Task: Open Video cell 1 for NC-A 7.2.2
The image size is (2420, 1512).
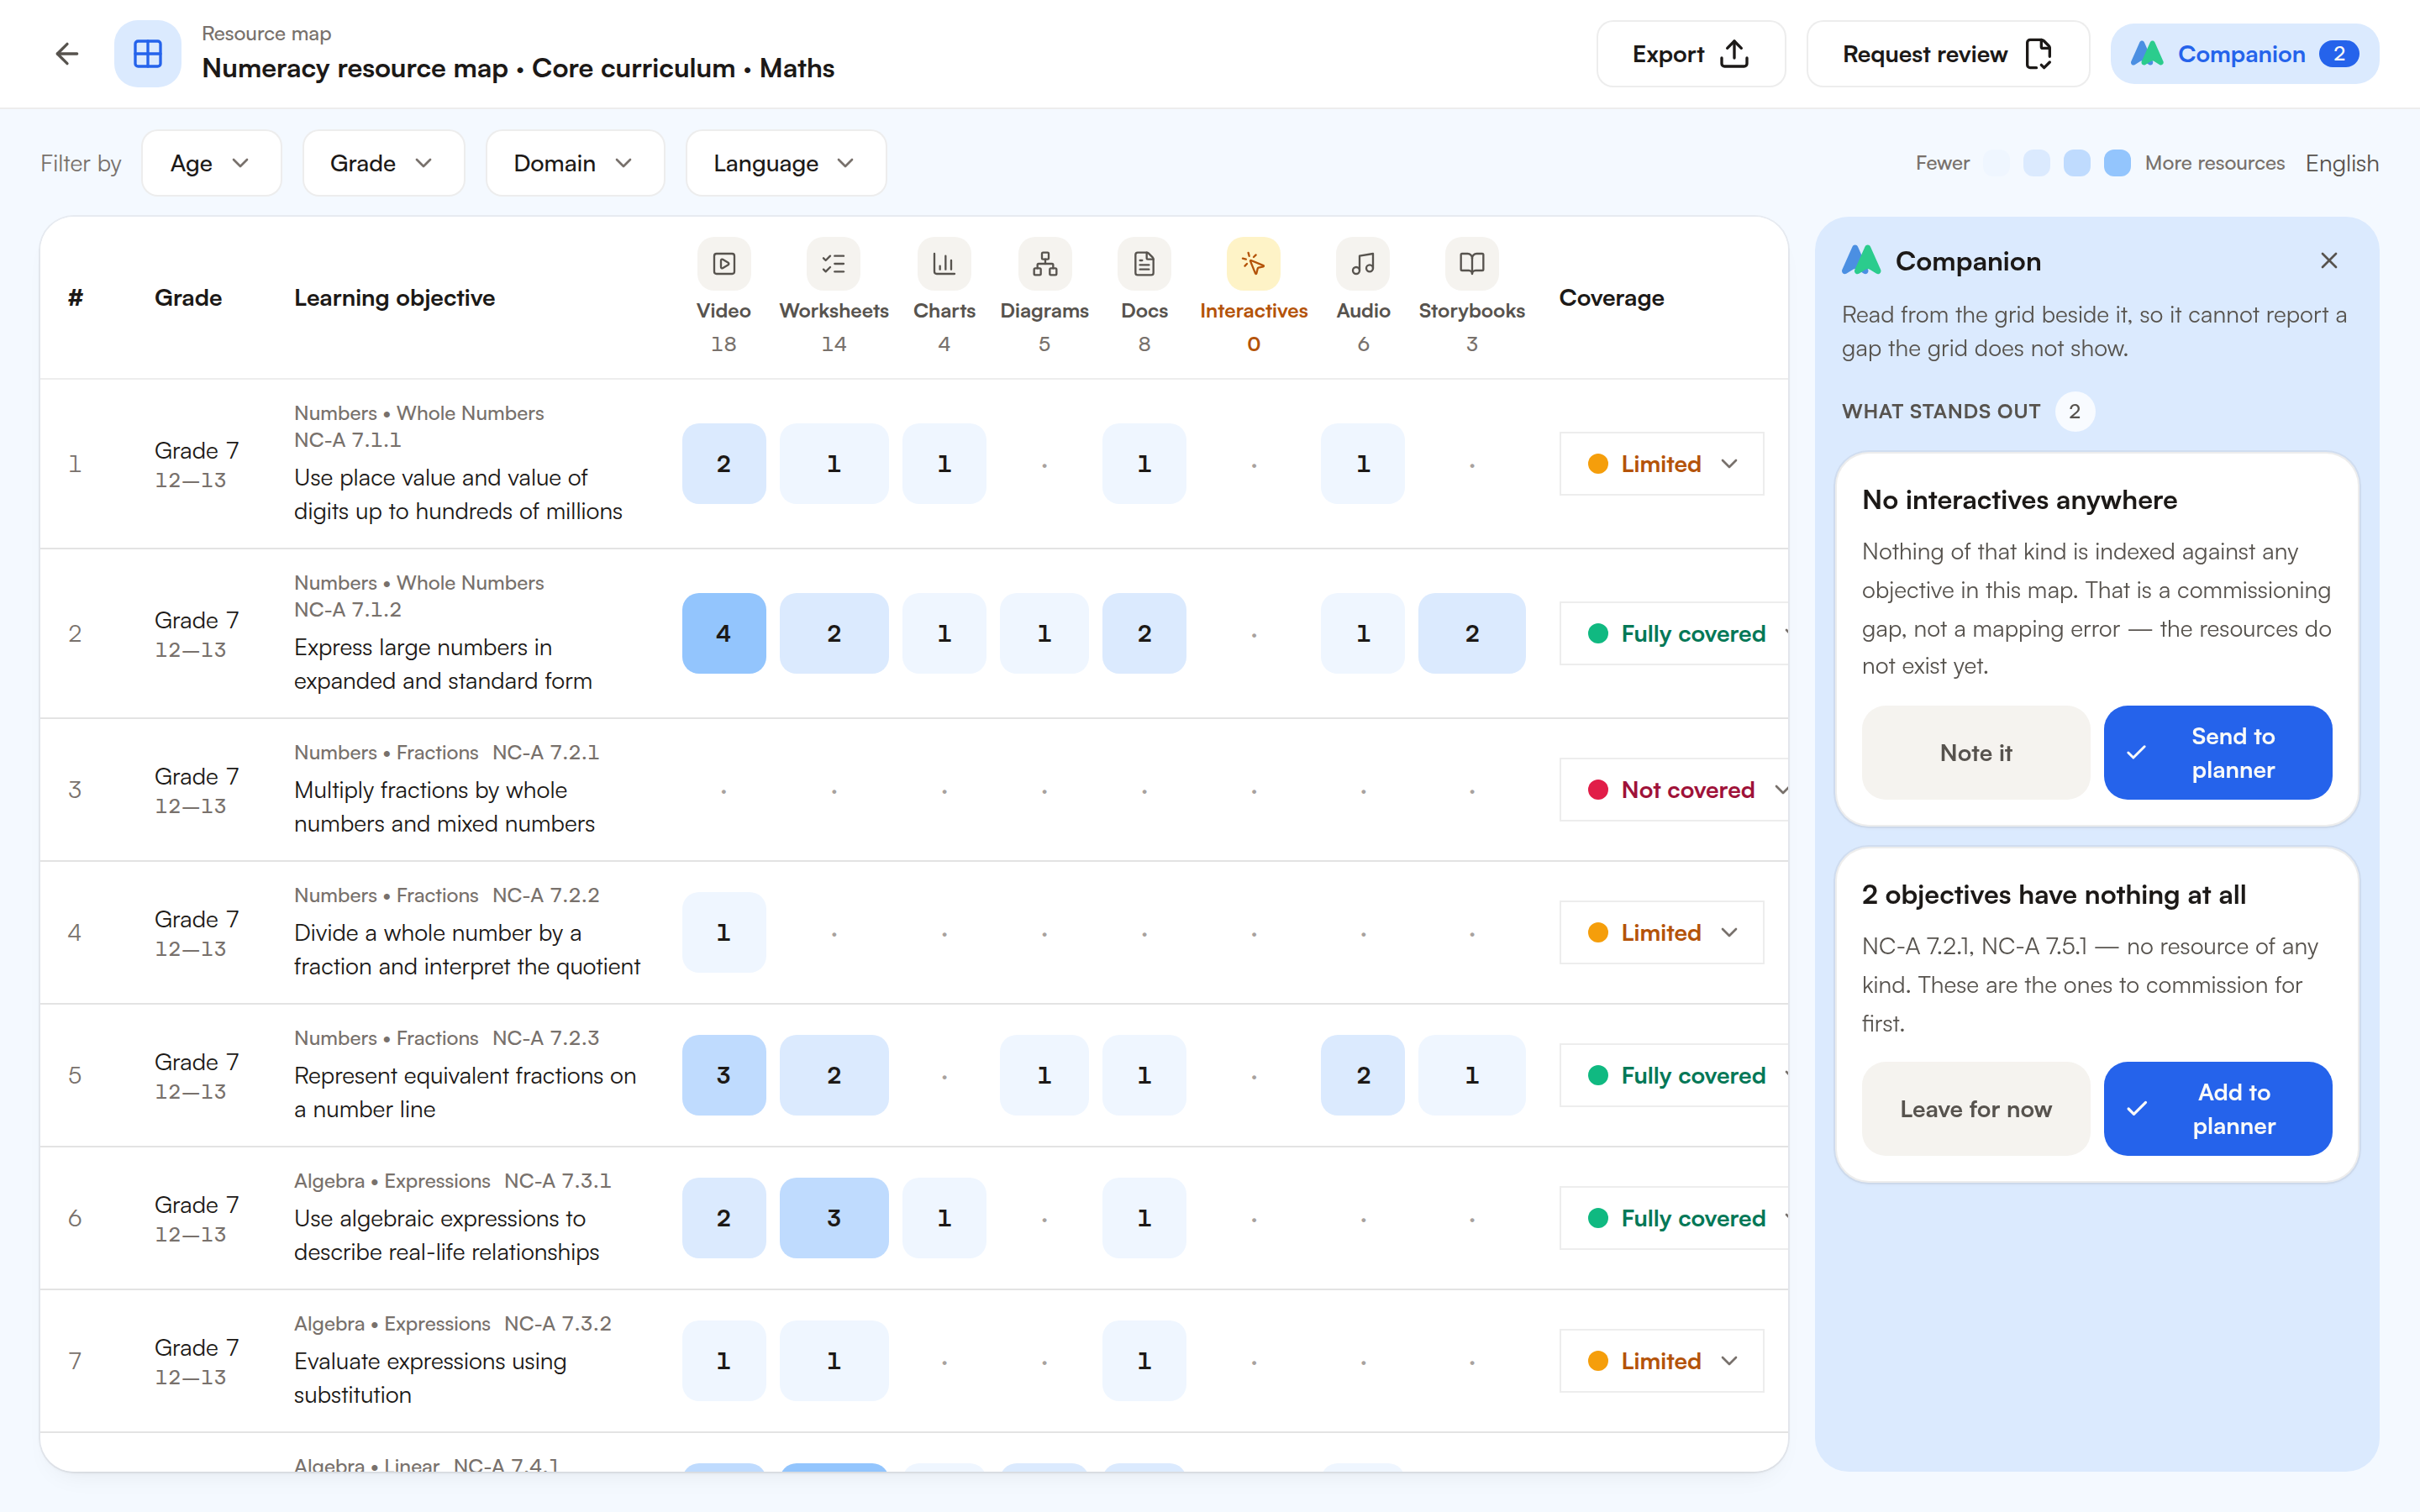Action: point(724,932)
